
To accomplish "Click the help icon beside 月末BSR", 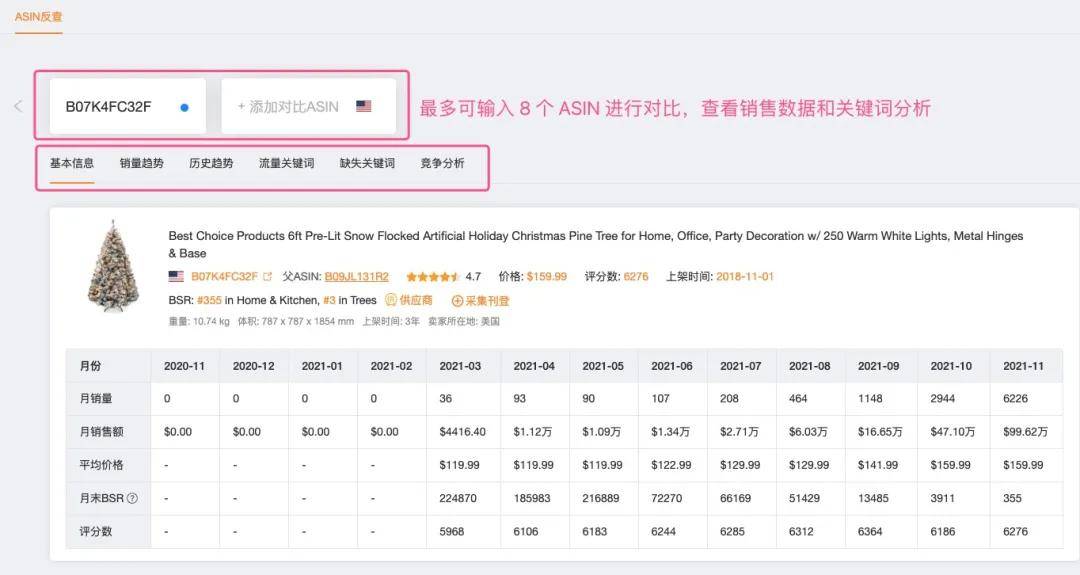I will (x=132, y=499).
